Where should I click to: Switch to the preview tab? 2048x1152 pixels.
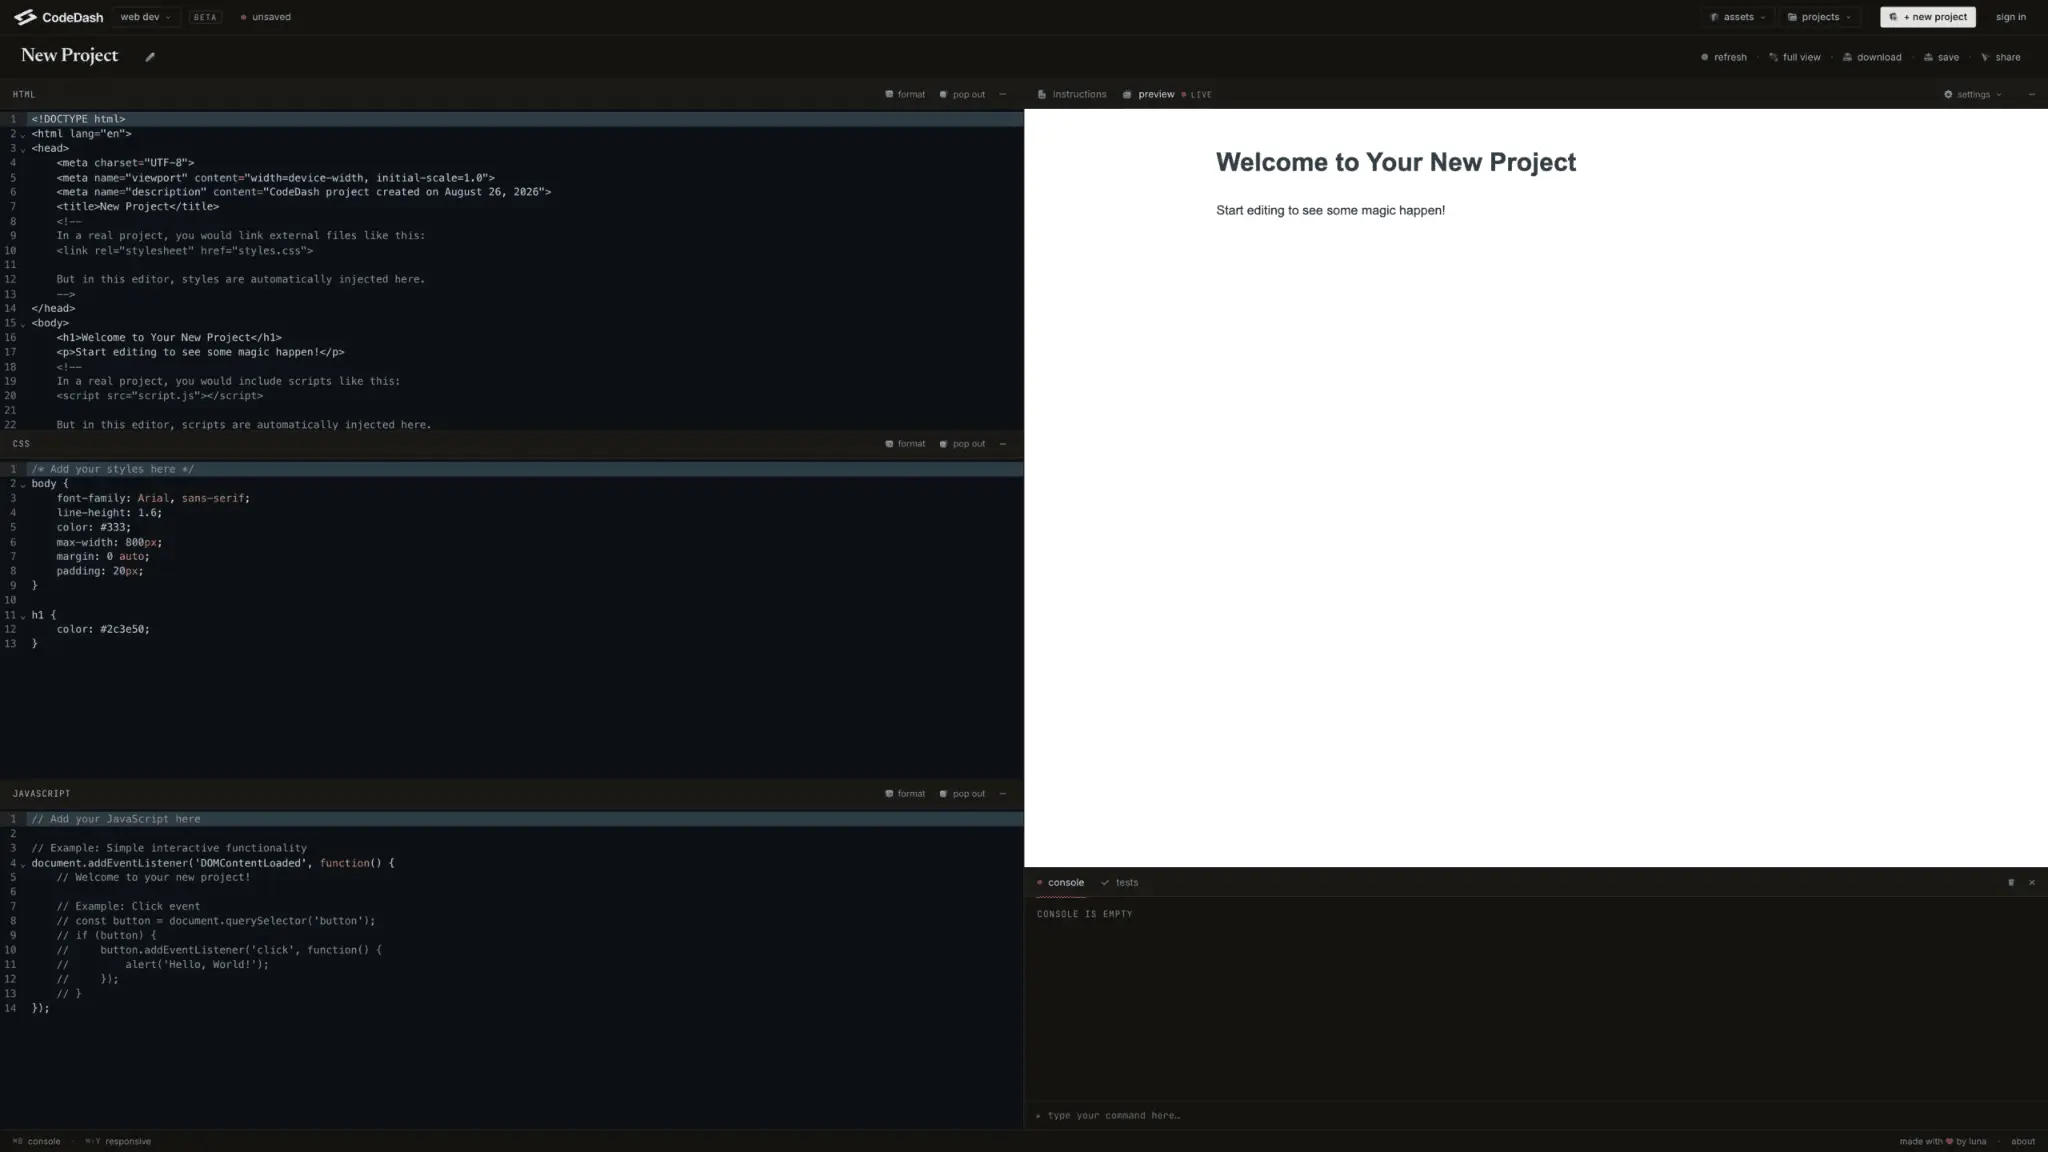[x=1148, y=95]
